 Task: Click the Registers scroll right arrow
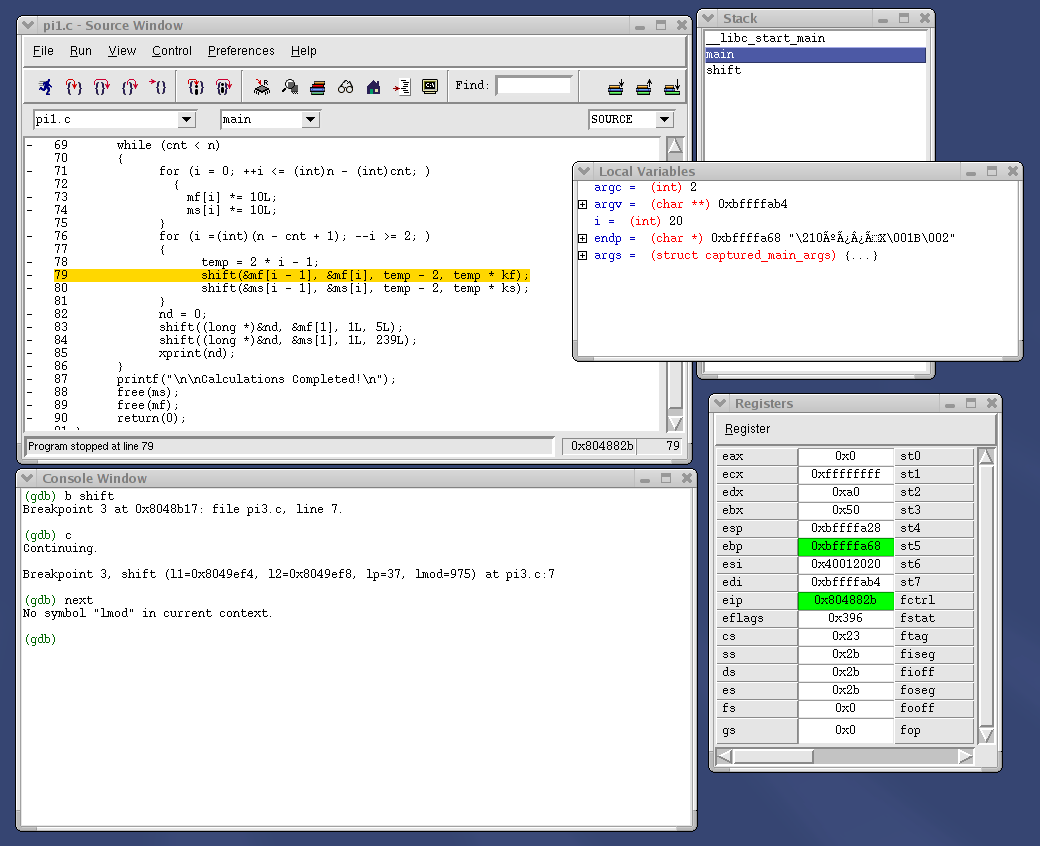point(966,756)
